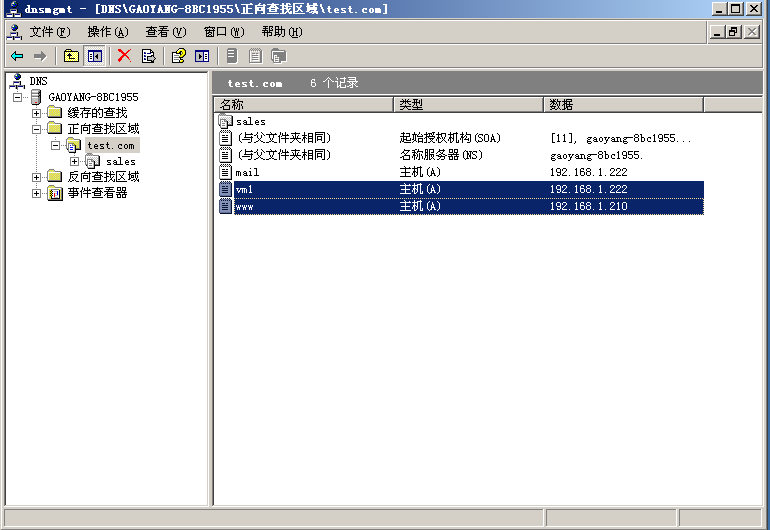The width and height of the screenshot is (770, 530).
Task: Select the test.com tree item label
Action: 111,145
